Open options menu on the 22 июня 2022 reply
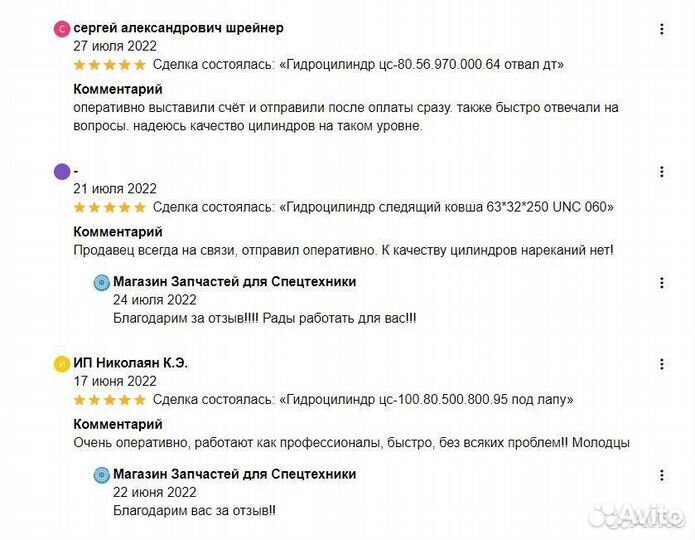The image size is (695, 540). pyautogui.click(x=661, y=475)
